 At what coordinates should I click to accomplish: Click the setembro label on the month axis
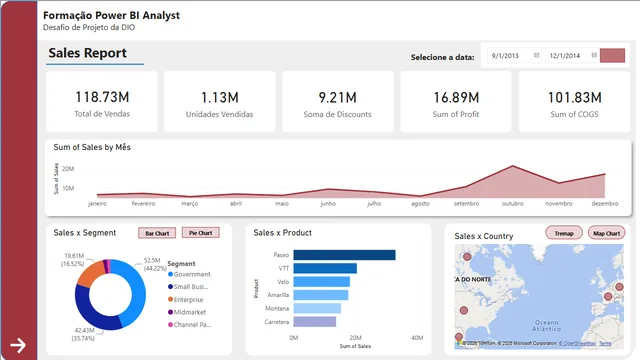pos(467,203)
